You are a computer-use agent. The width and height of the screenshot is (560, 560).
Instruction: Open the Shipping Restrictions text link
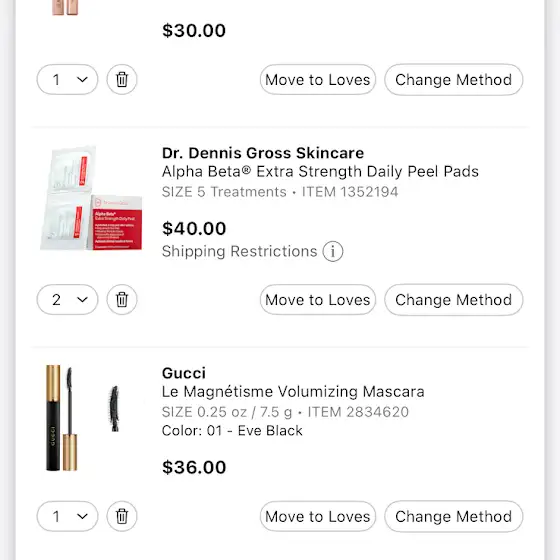pos(239,251)
